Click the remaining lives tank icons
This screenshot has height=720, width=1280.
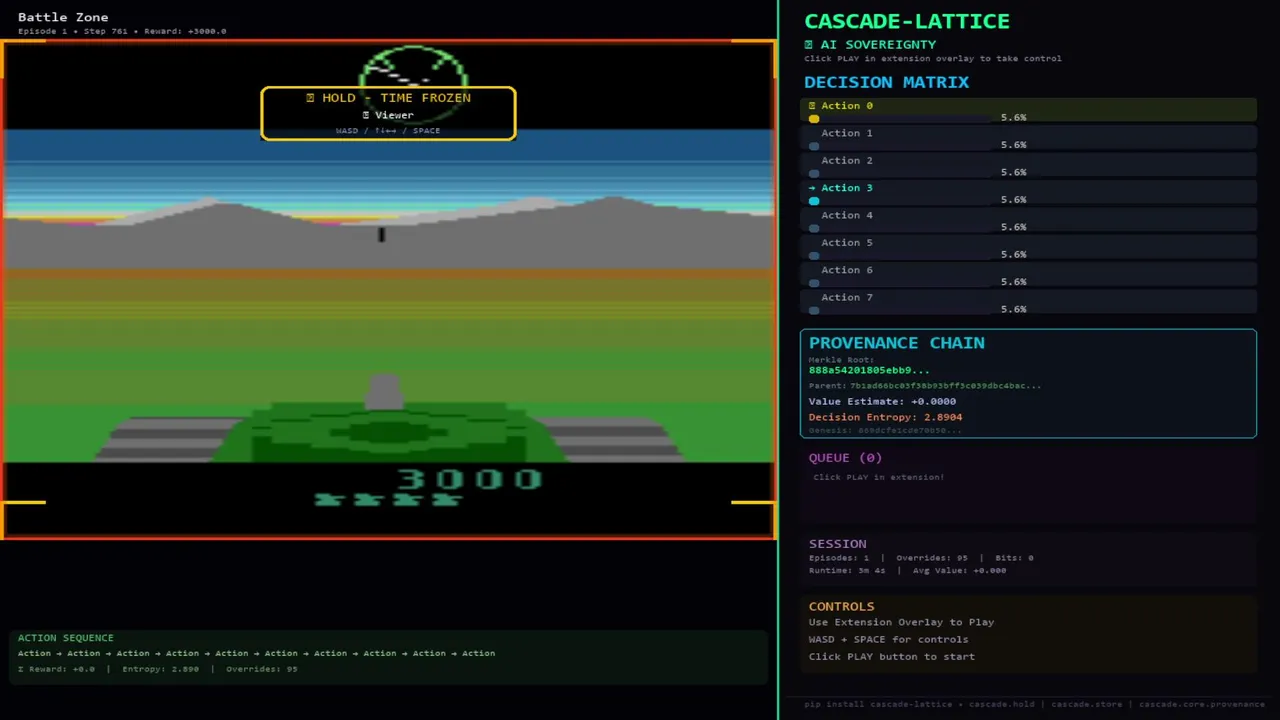(x=388, y=499)
